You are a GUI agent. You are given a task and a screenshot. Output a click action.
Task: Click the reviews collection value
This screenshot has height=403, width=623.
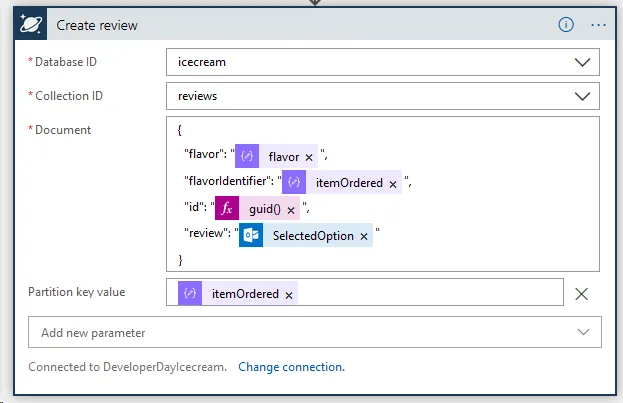tap(197, 96)
